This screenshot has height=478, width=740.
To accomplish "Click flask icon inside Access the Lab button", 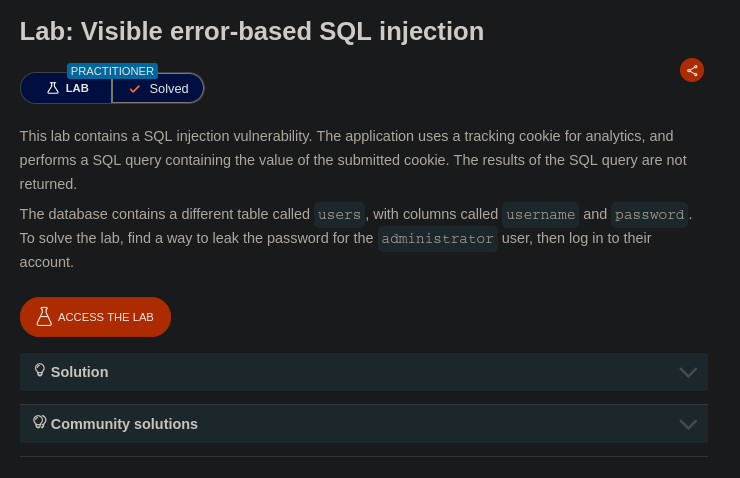I will point(44,317).
